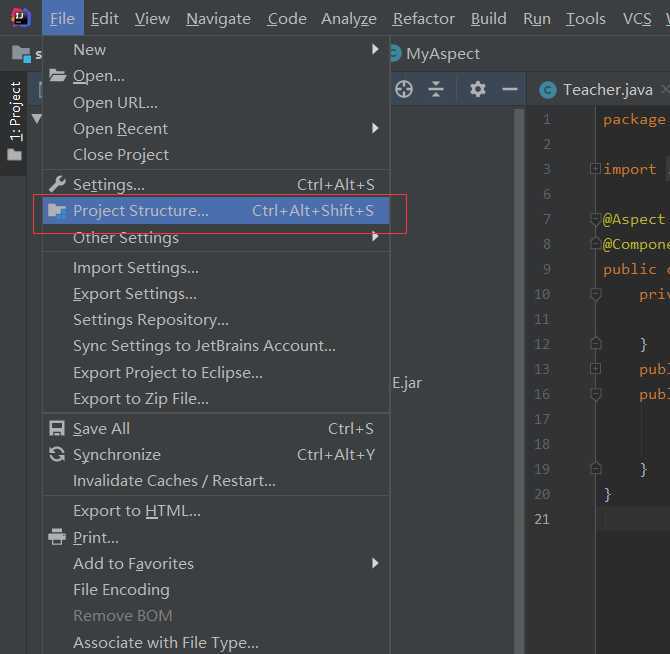Click the Project Structure folder icon
The width and height of the screenshot is (670, 654).
pyautogui.click(x=57, y=211)
